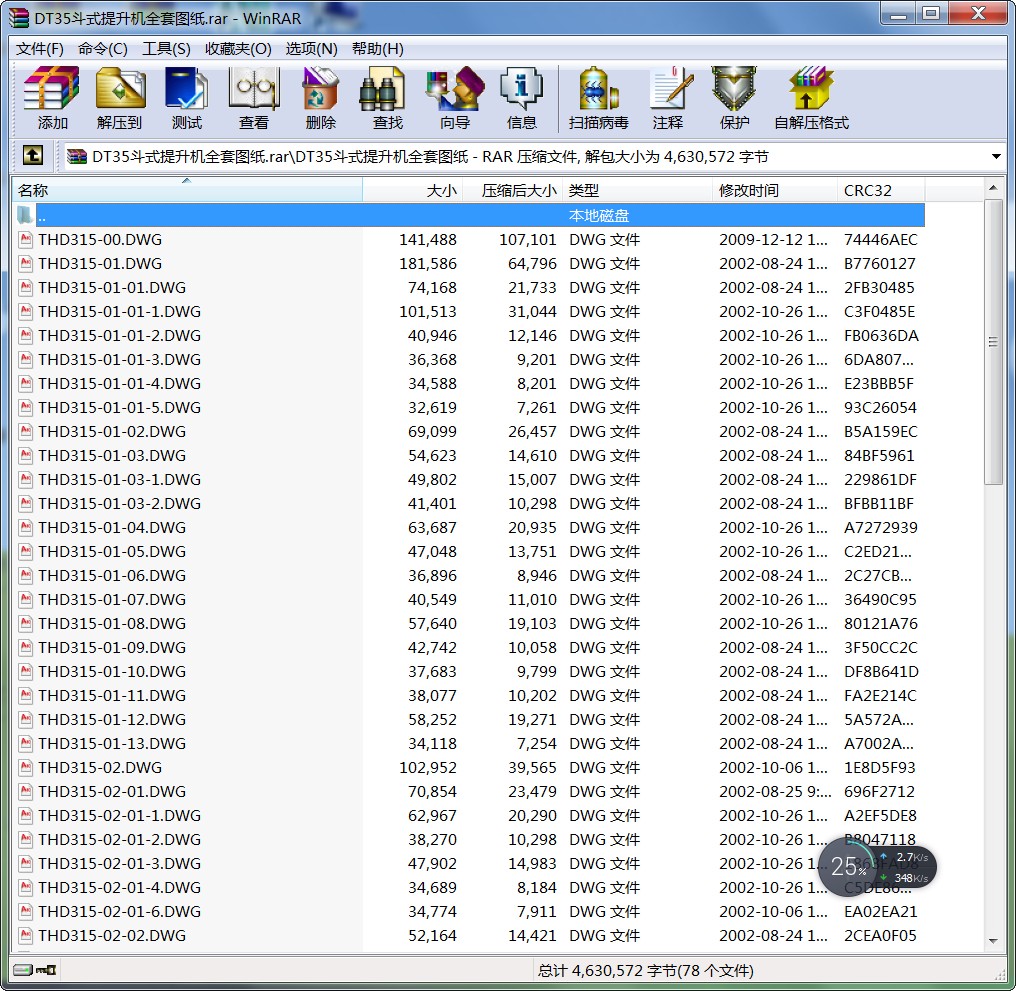Click the vertical scrollbar thumb
This screenshot has width=1016, height=991.
click(993, 342)
